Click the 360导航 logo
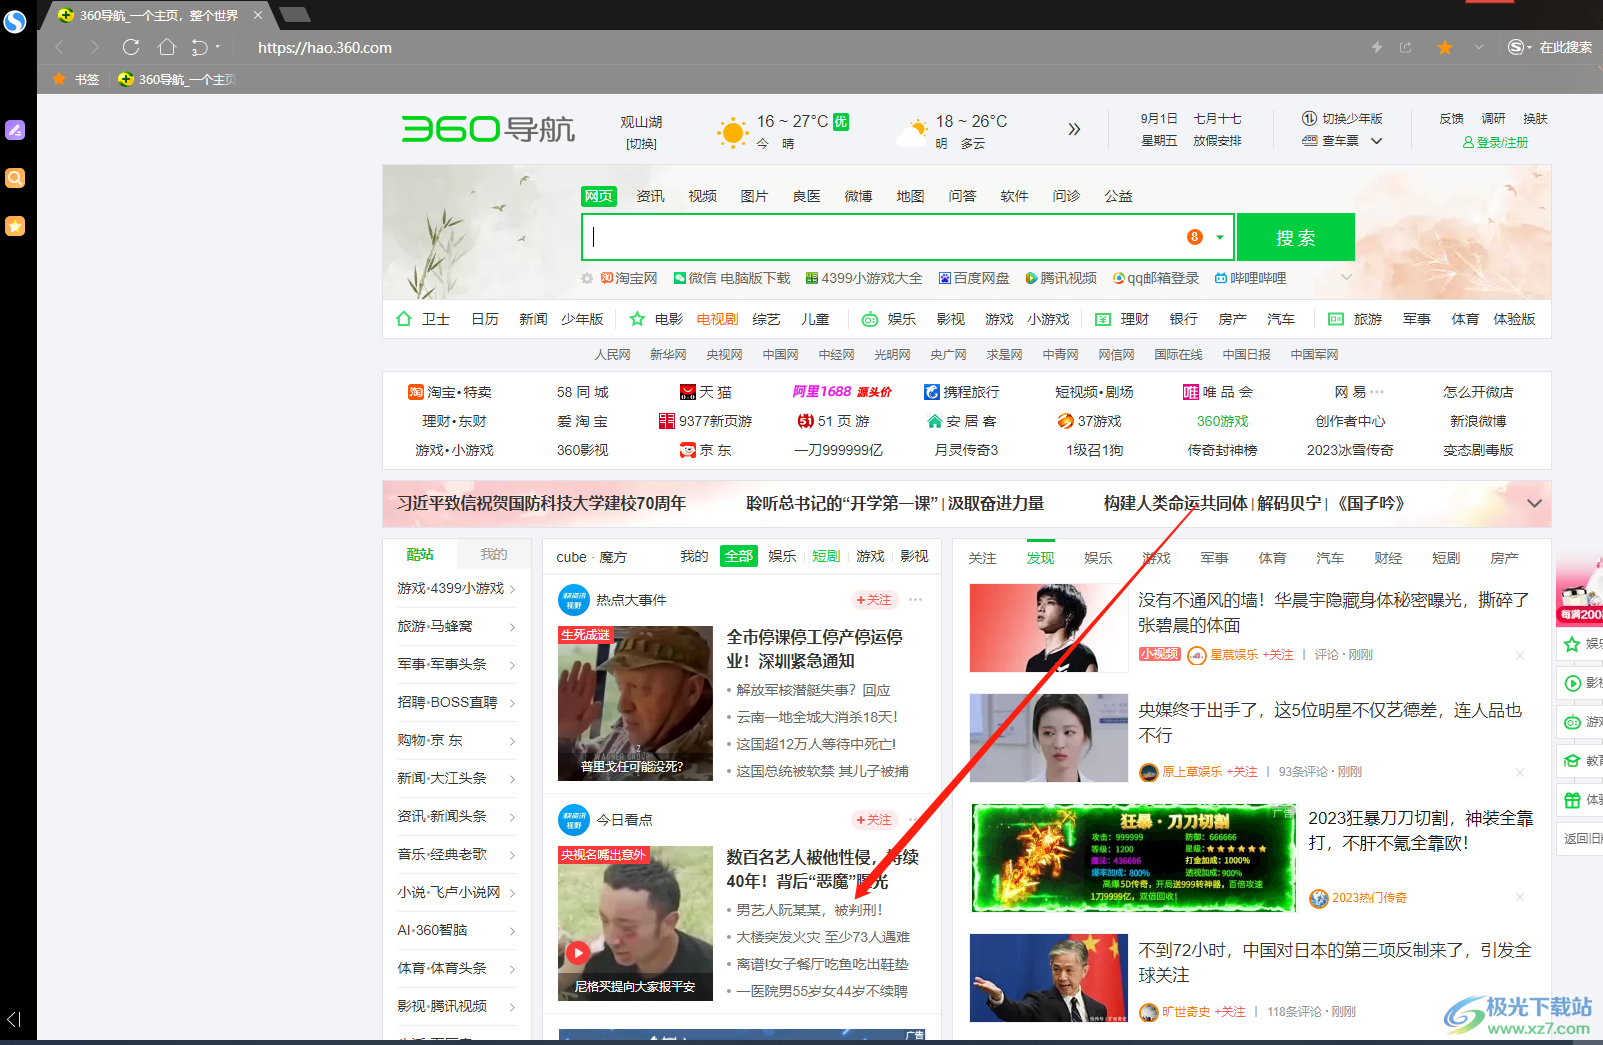 [488, 129]
